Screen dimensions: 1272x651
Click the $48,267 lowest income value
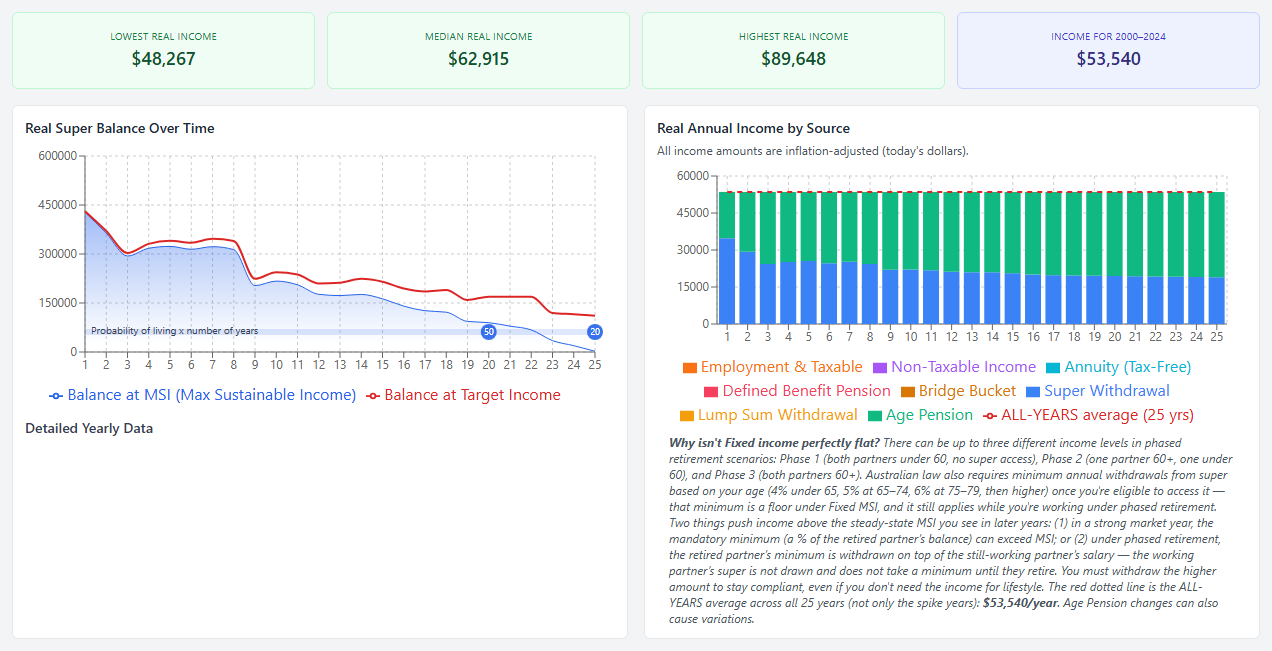163,59
